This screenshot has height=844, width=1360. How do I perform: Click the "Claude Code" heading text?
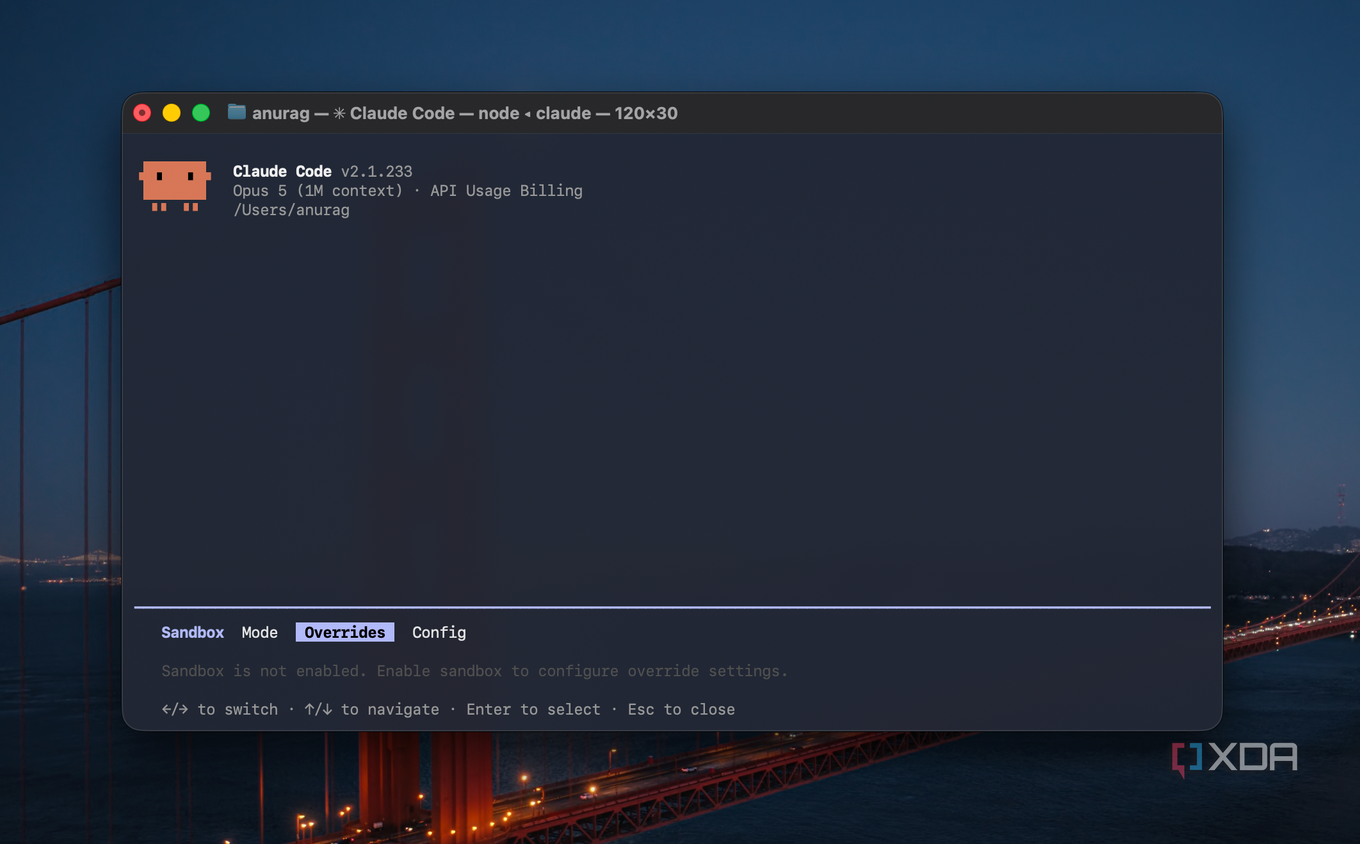(282, 171)
